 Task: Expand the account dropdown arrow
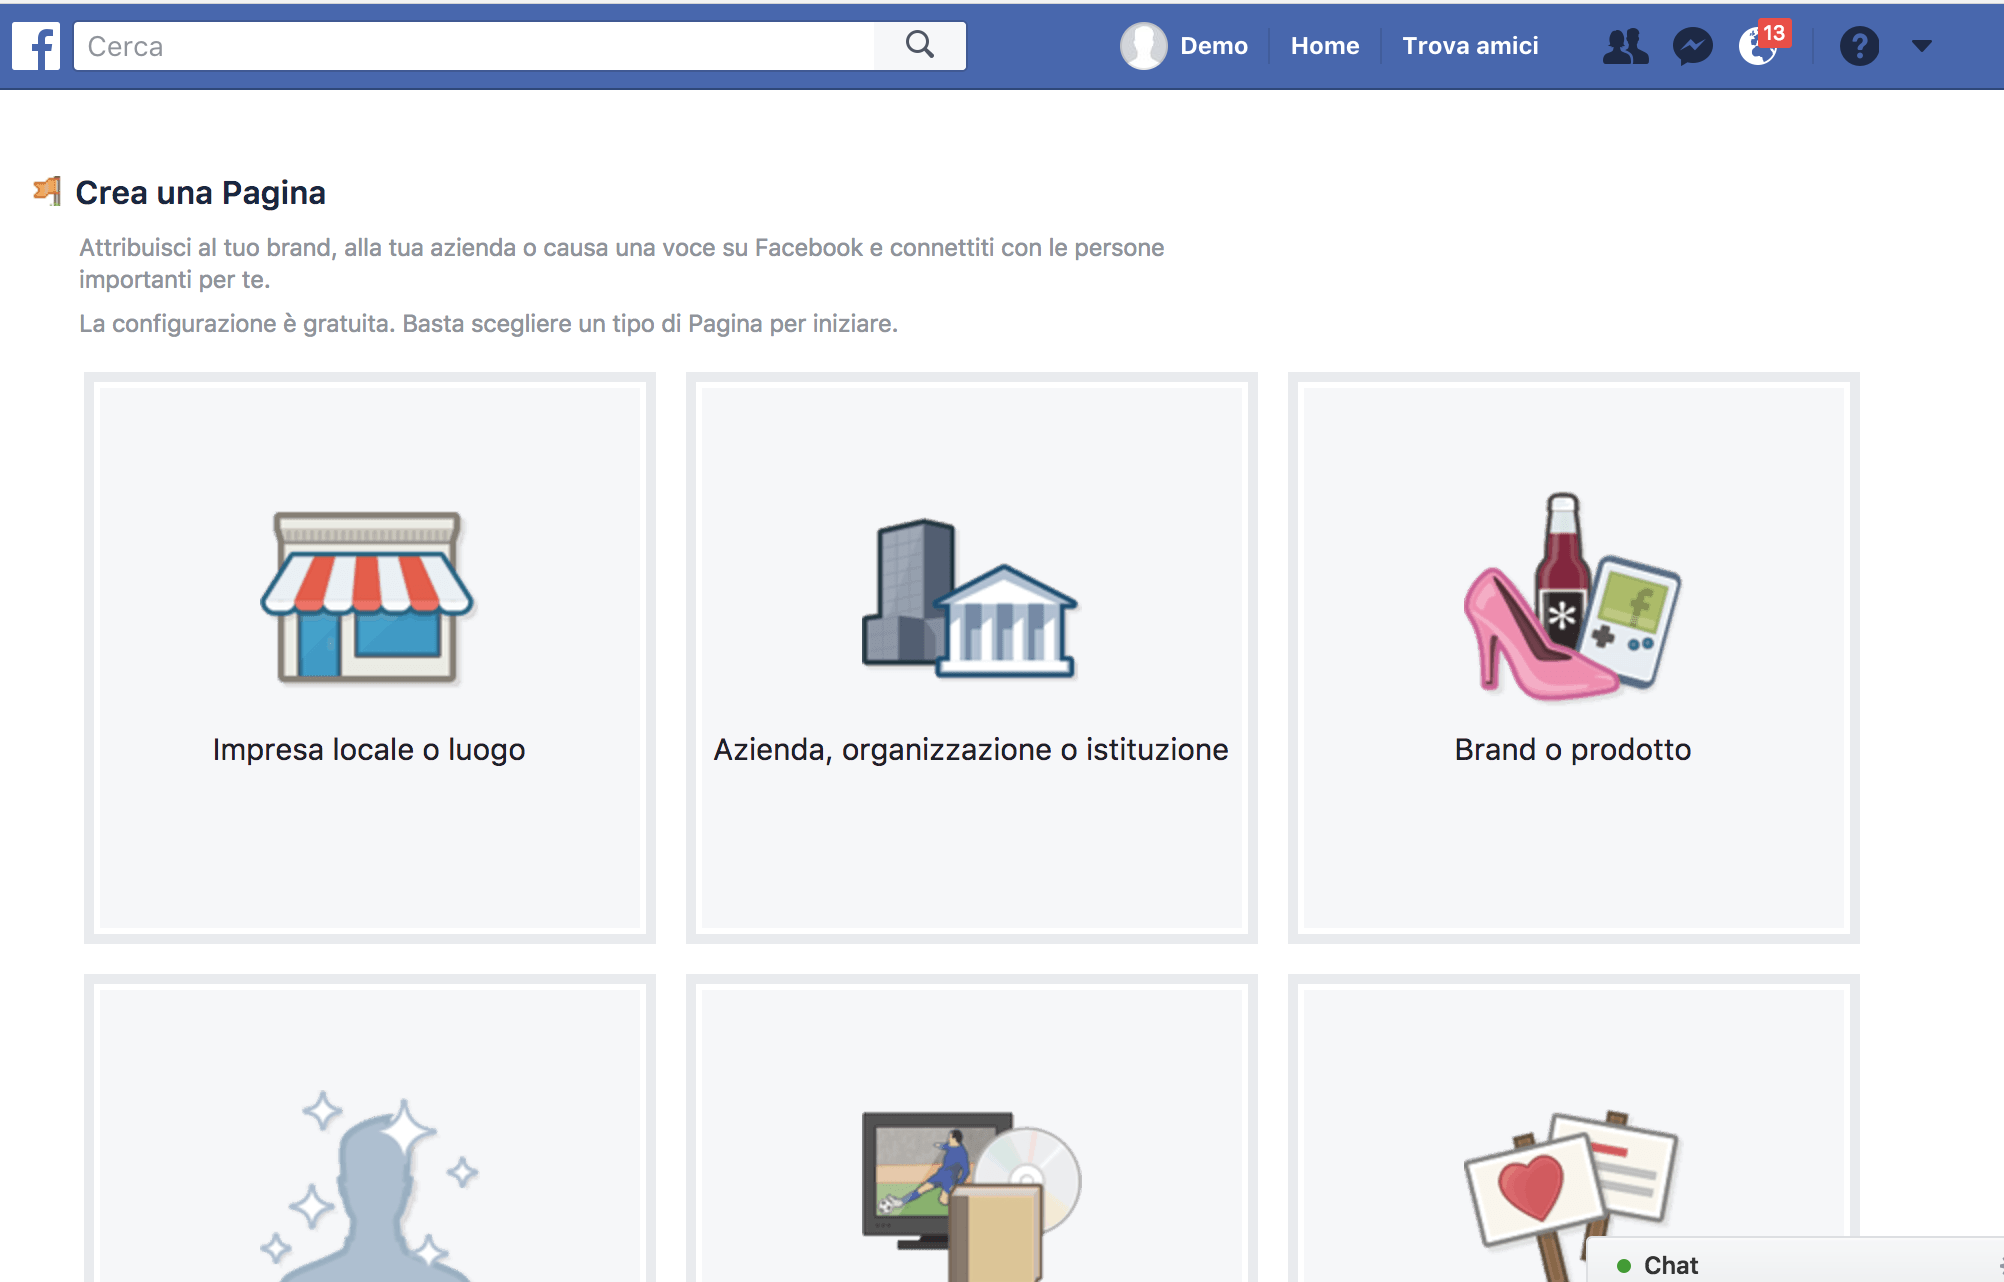[x=1921, y=46]
